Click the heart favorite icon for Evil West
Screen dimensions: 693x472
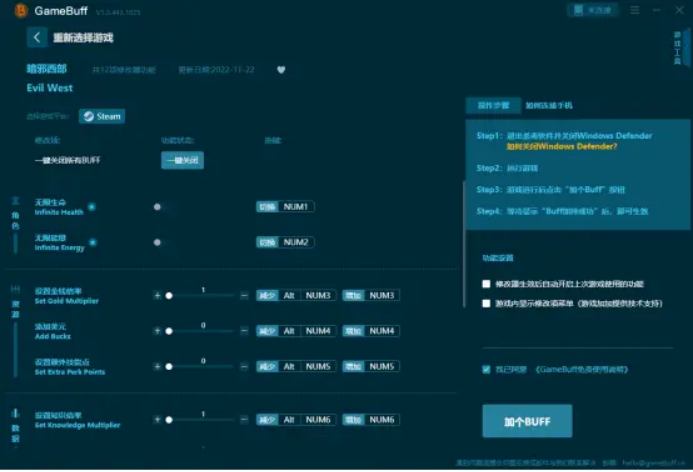tap(281, 70)
